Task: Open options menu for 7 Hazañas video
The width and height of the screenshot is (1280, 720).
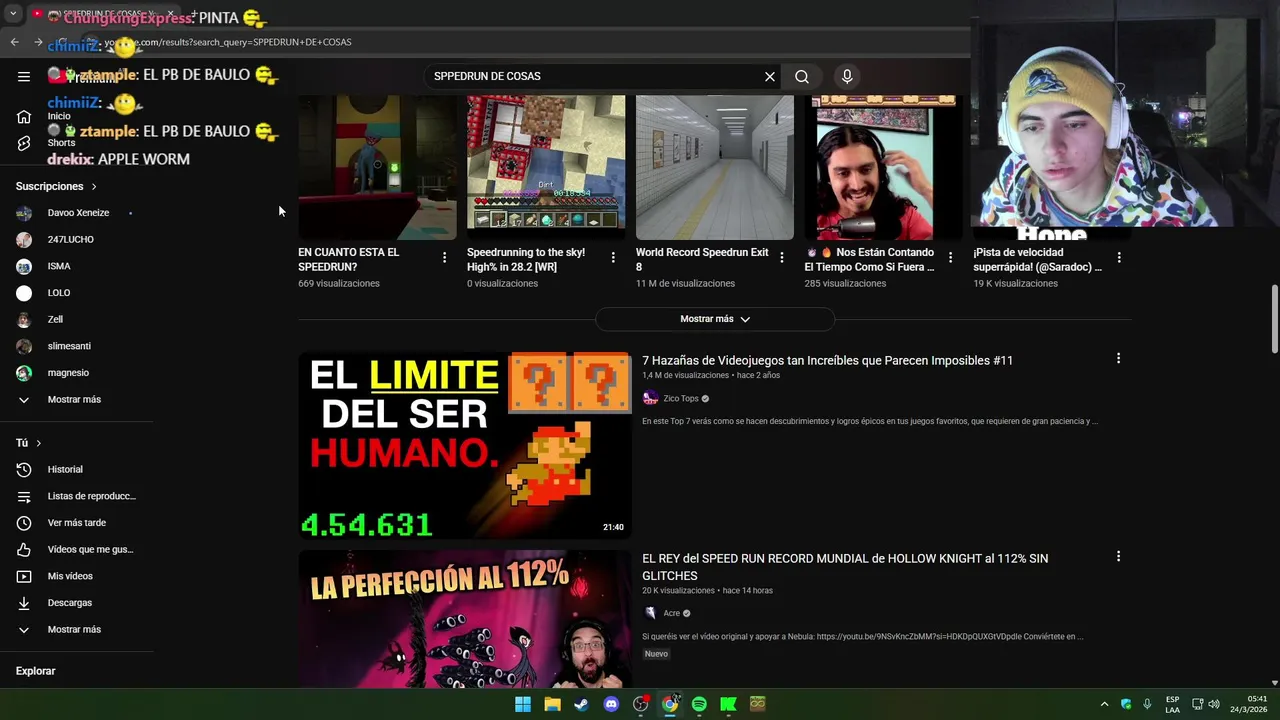Action: tap(1118, 358)
